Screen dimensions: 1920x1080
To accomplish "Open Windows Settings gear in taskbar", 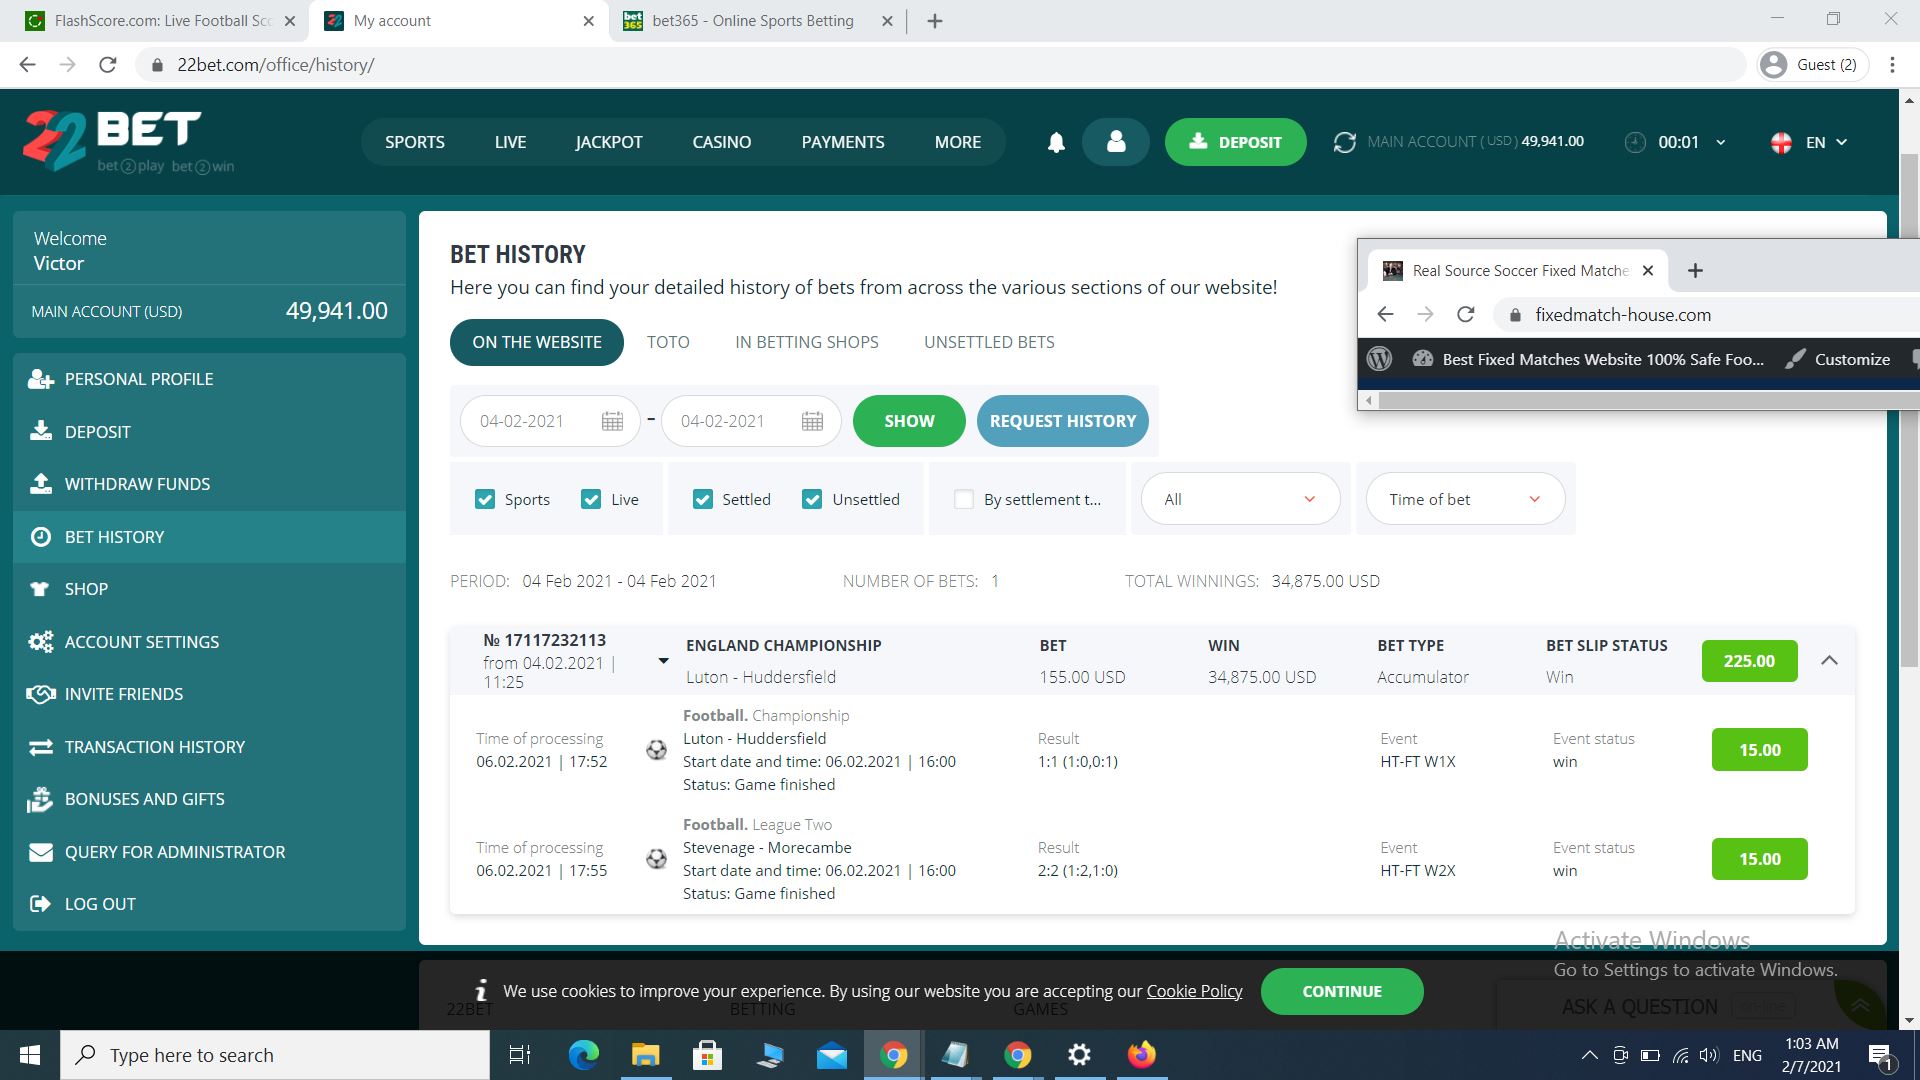I will point(1079,1055).
